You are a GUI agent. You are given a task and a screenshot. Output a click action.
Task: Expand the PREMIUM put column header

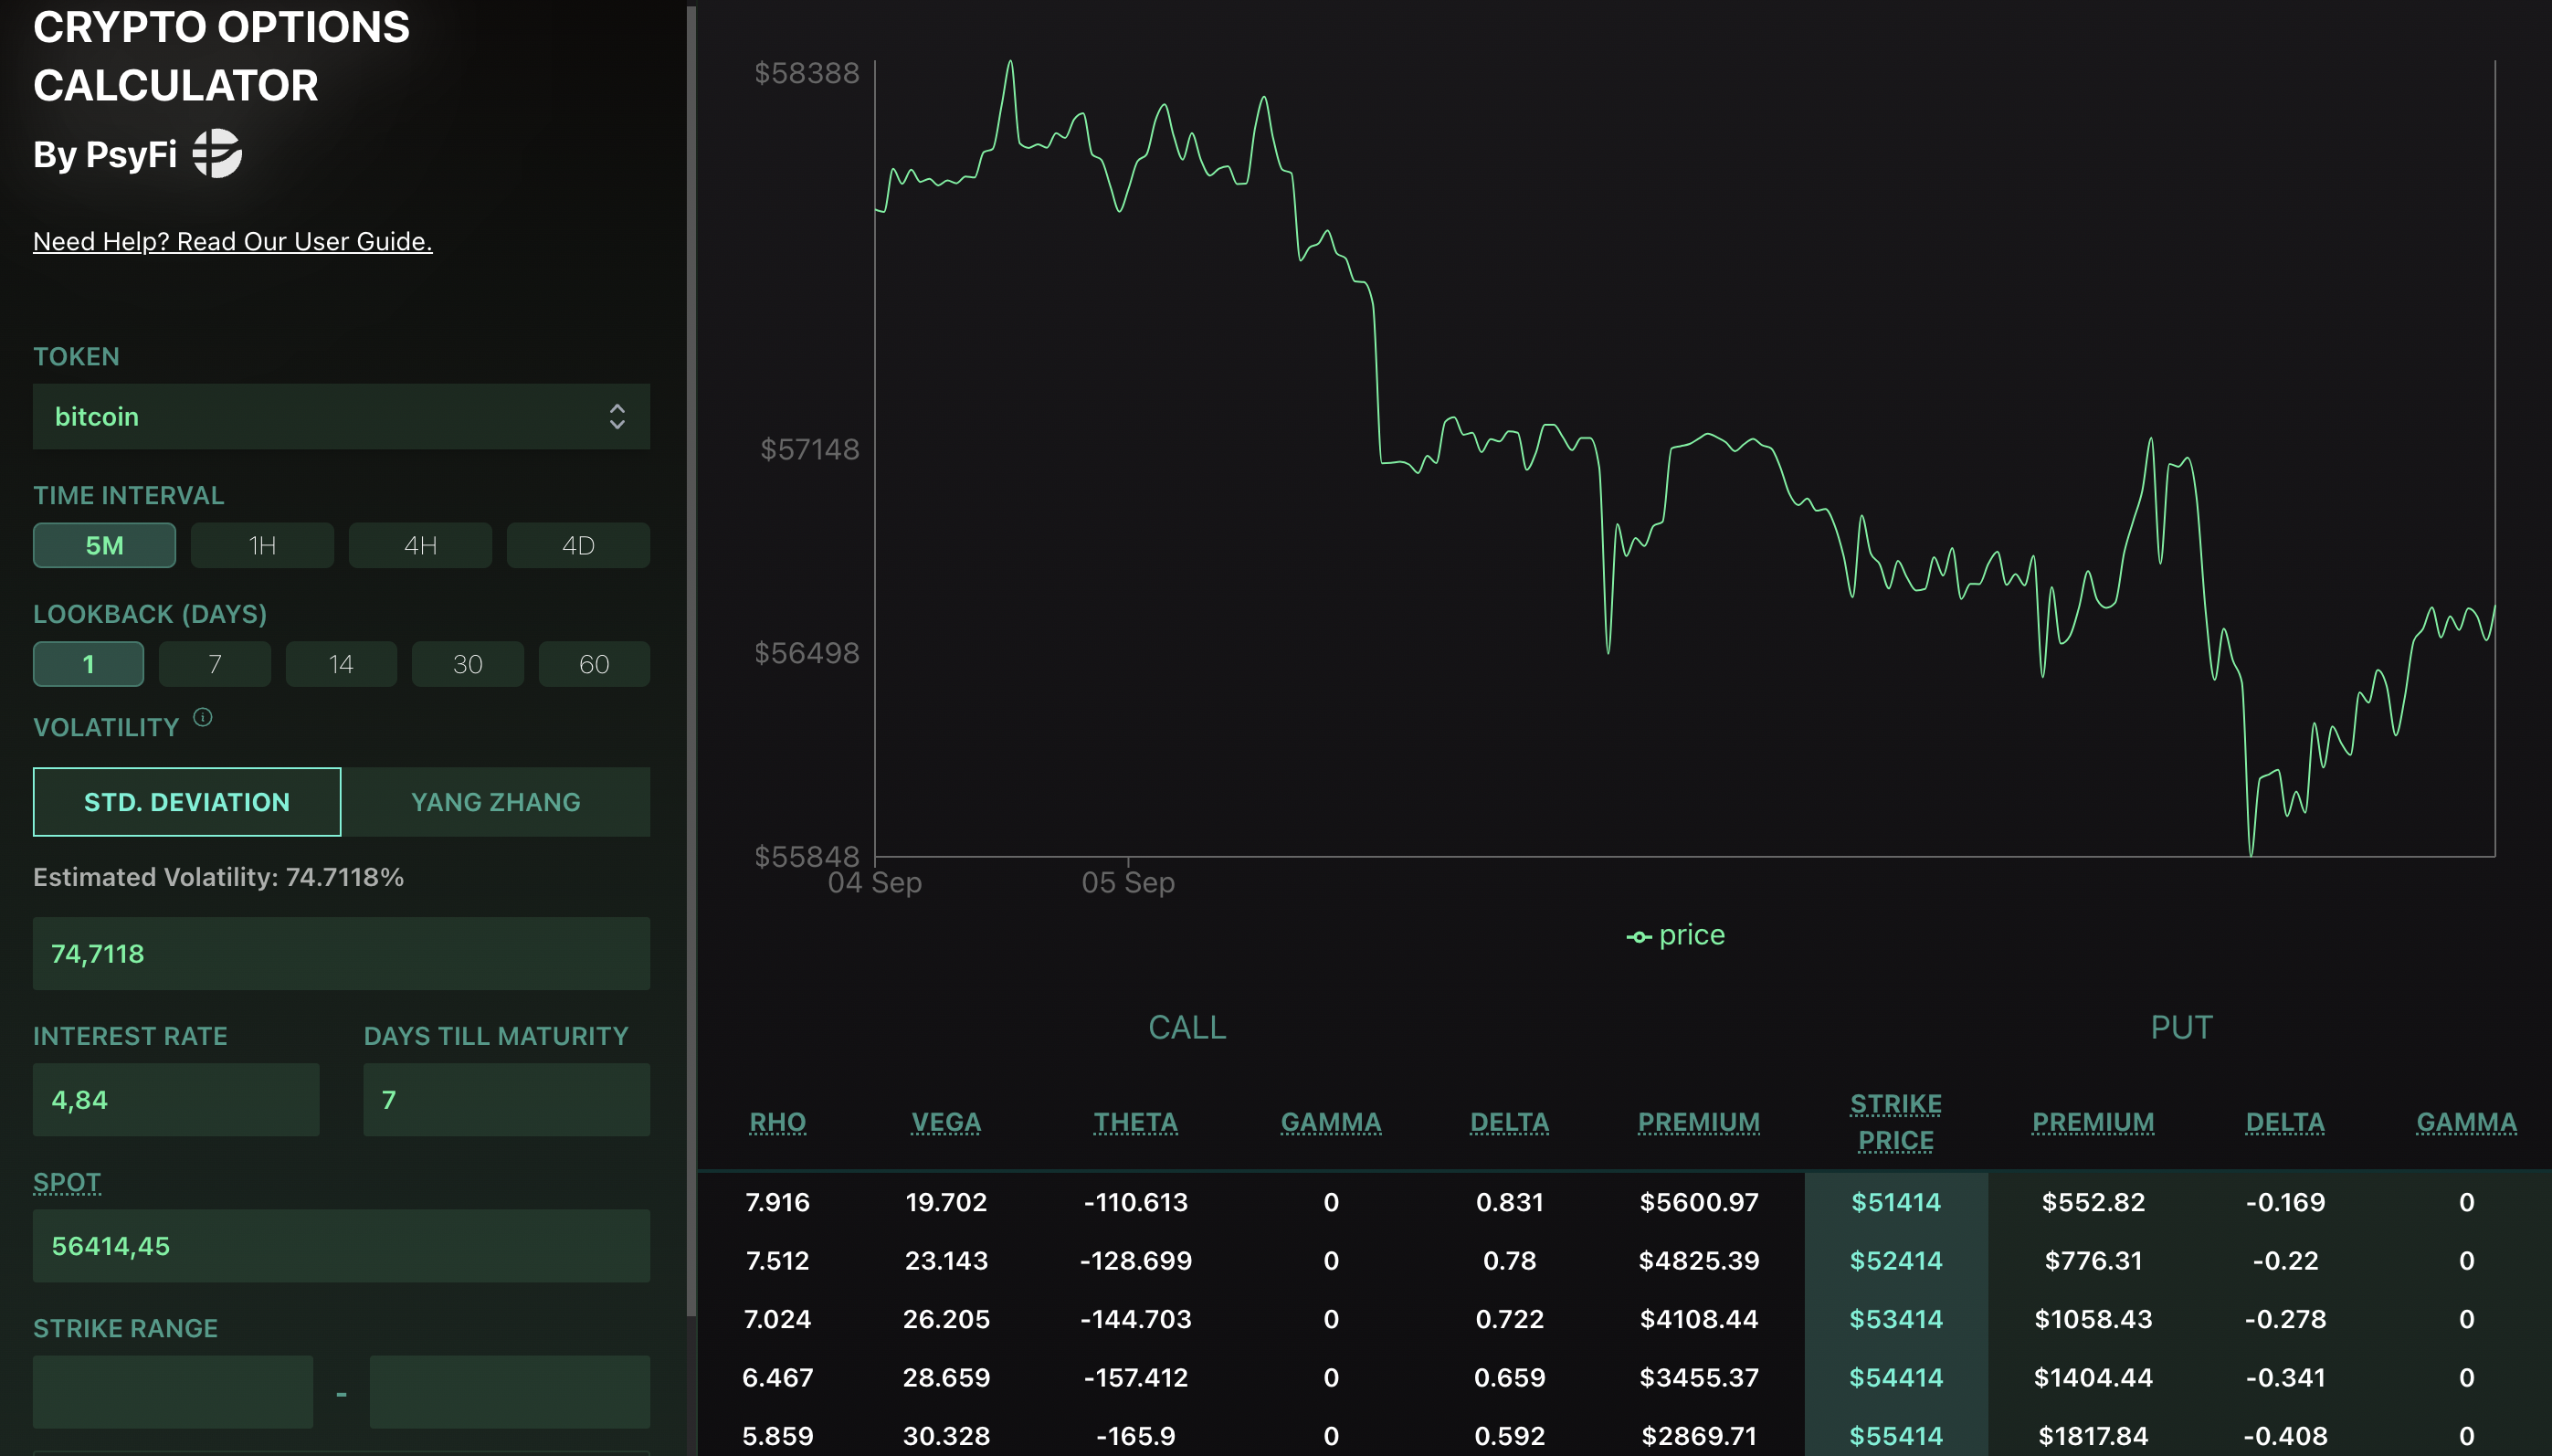[x=2091, y=1120]
